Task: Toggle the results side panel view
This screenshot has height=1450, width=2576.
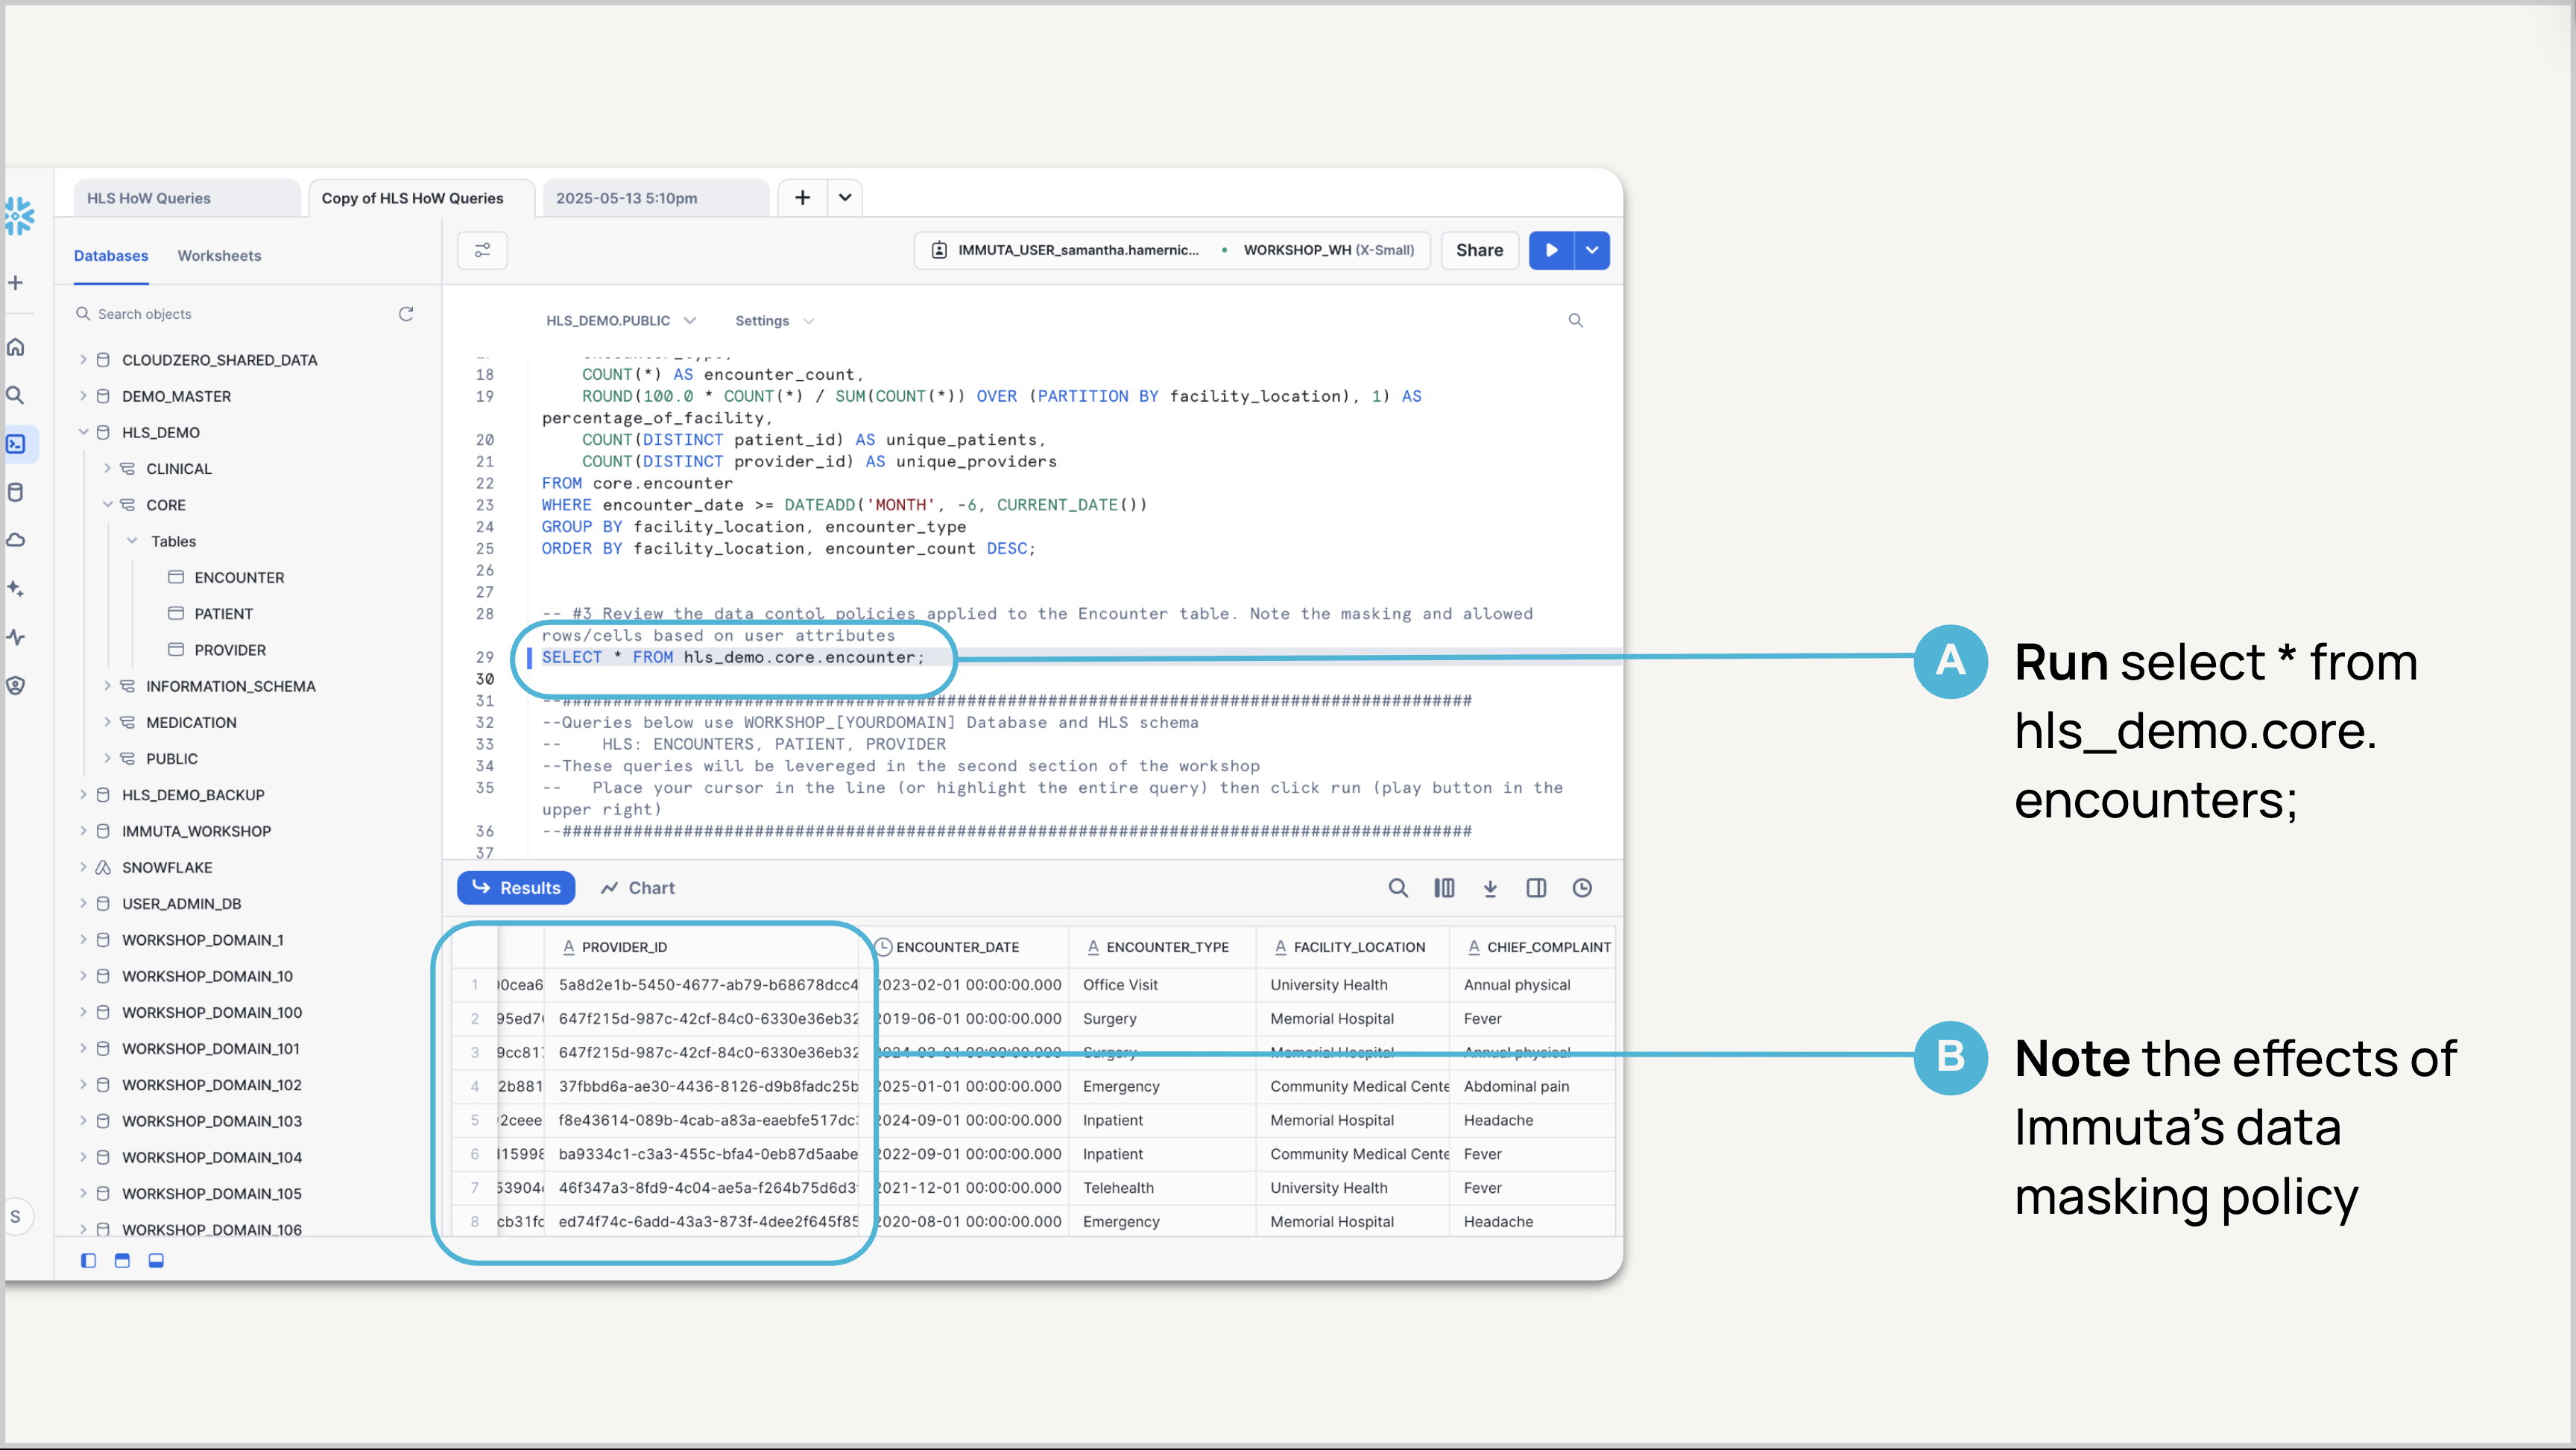Action: tap(1536, 888)
